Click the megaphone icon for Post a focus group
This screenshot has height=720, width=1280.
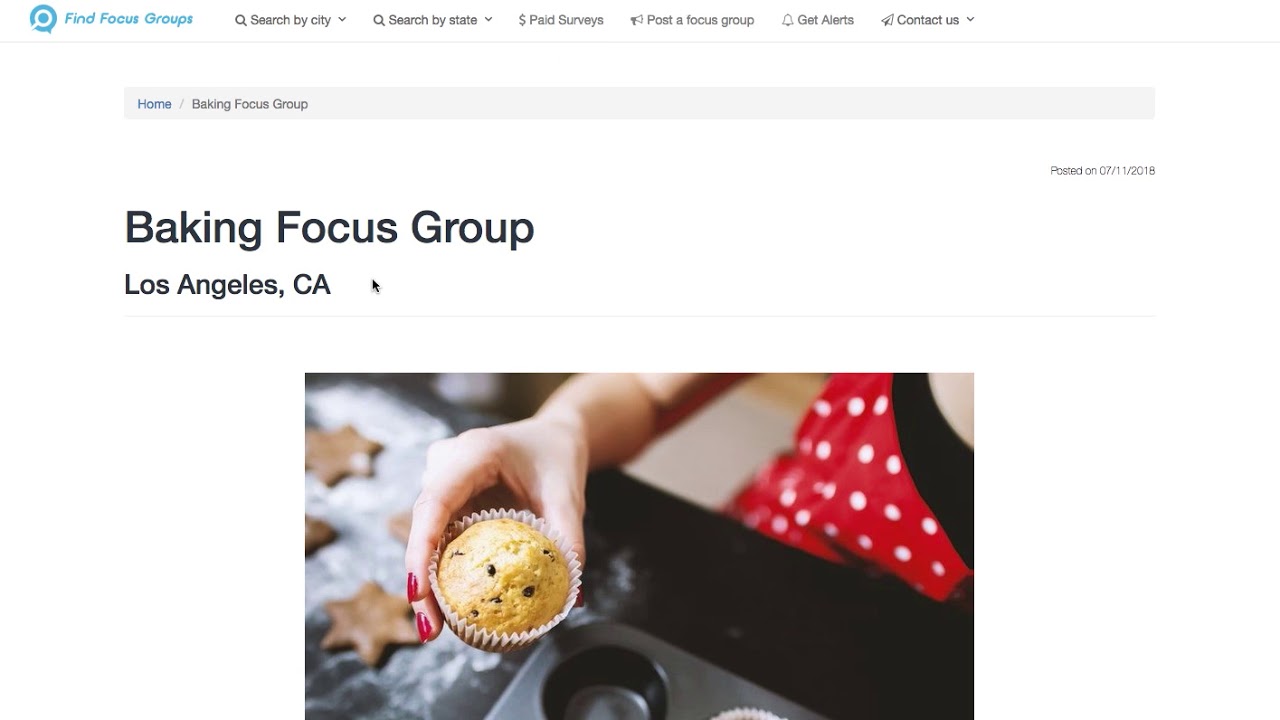[637, 20]
